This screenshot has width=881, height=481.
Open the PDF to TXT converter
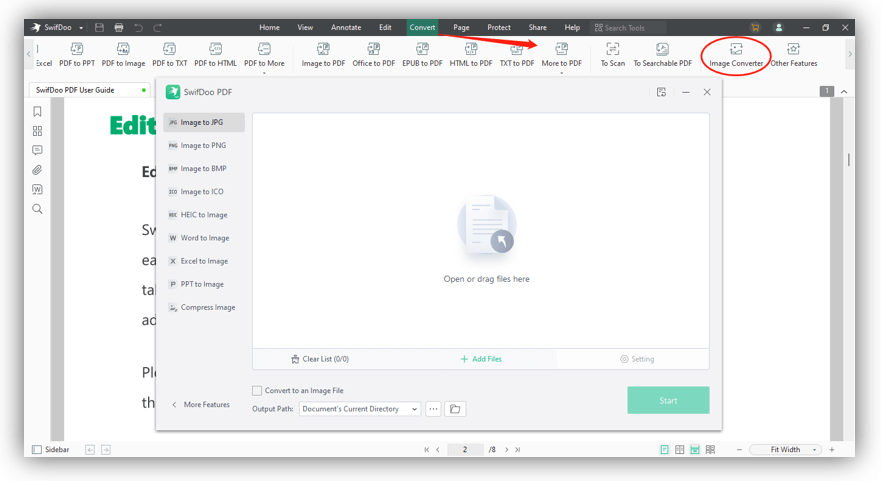170,55
